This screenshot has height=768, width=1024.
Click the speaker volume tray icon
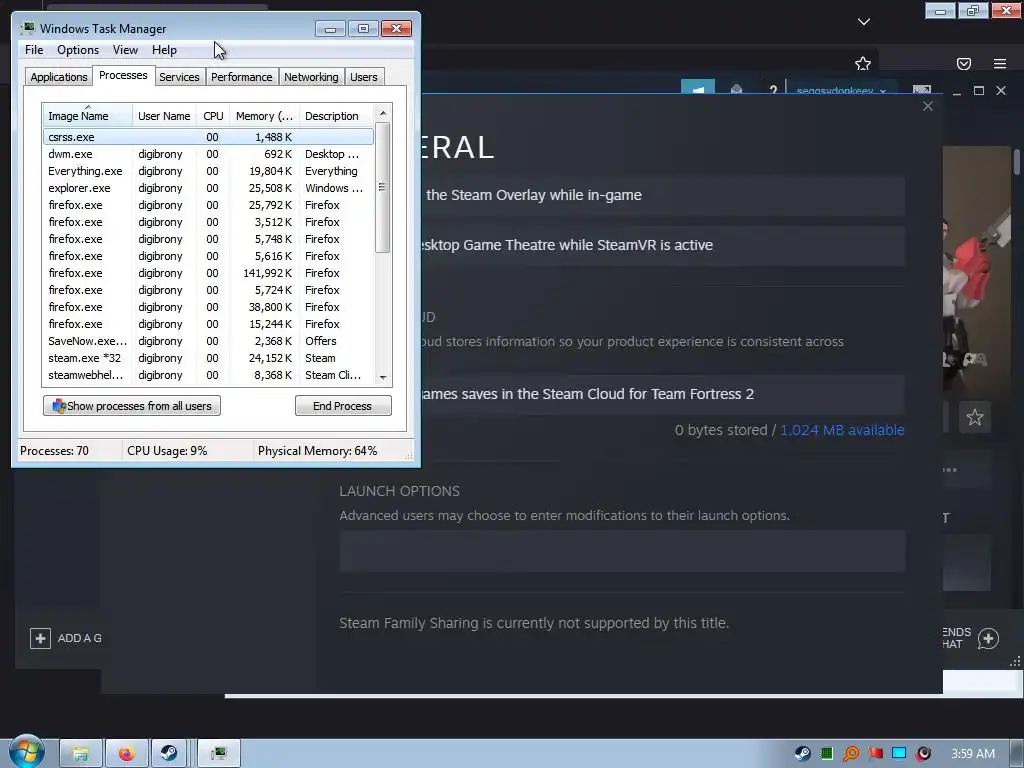pos(923,754)
